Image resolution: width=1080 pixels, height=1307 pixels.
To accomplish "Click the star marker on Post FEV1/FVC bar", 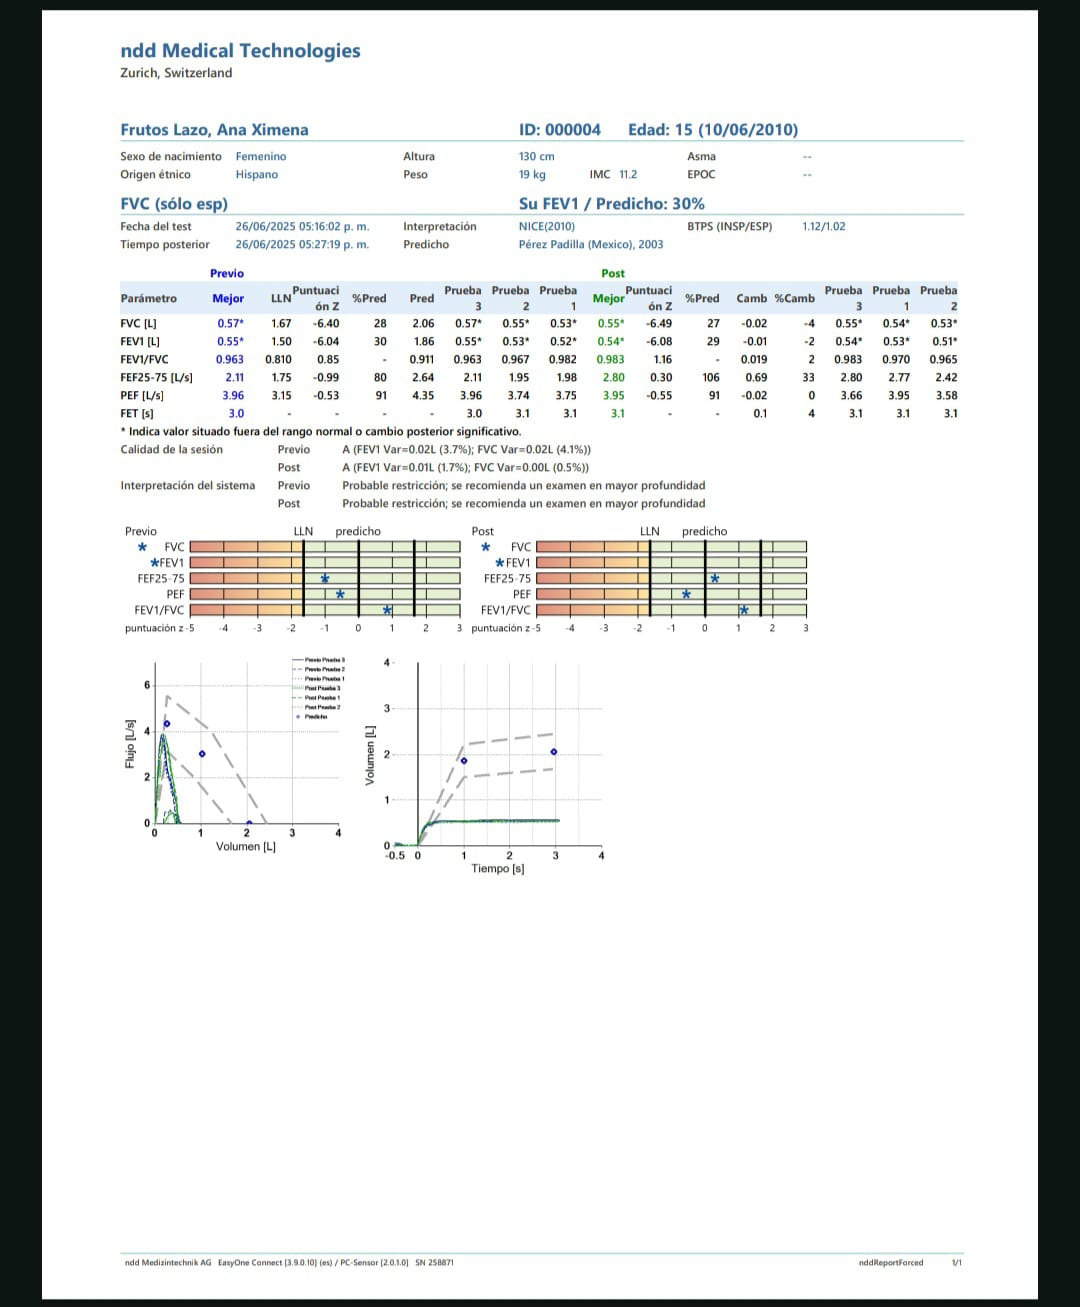I will (x=744, y=610).
